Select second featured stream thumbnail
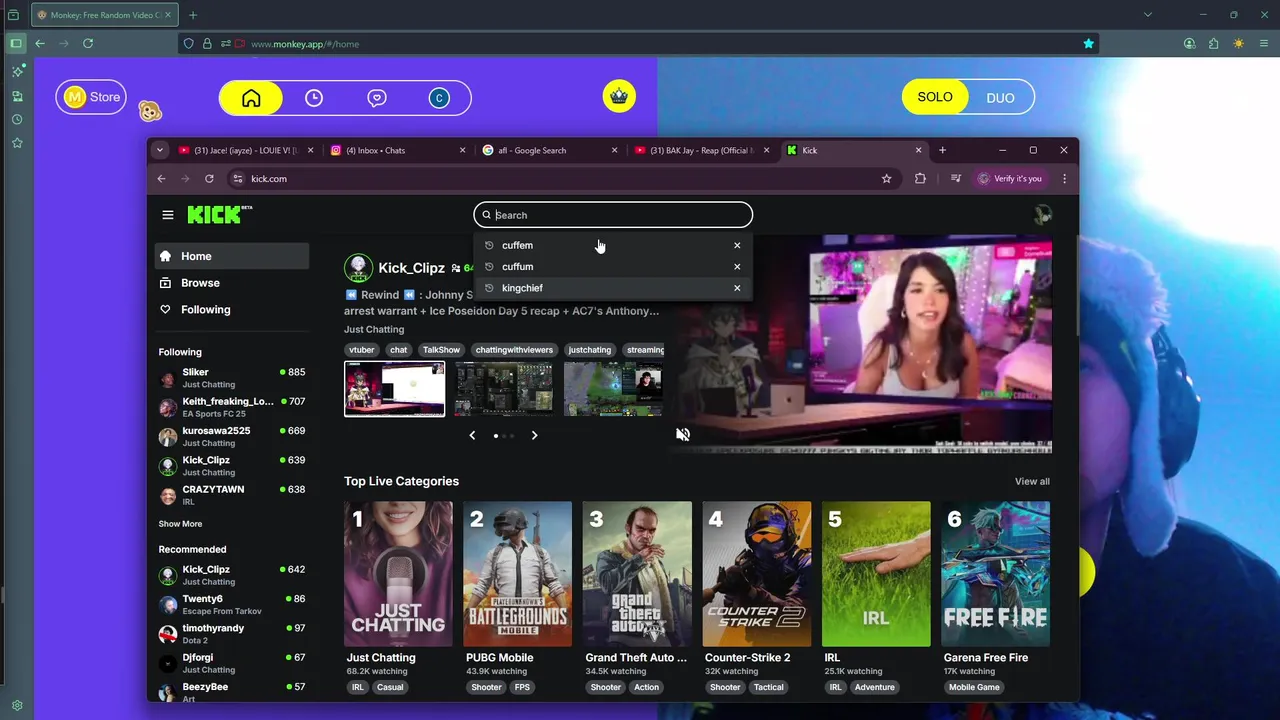The image size is (1280, 720). click(503, 389)
